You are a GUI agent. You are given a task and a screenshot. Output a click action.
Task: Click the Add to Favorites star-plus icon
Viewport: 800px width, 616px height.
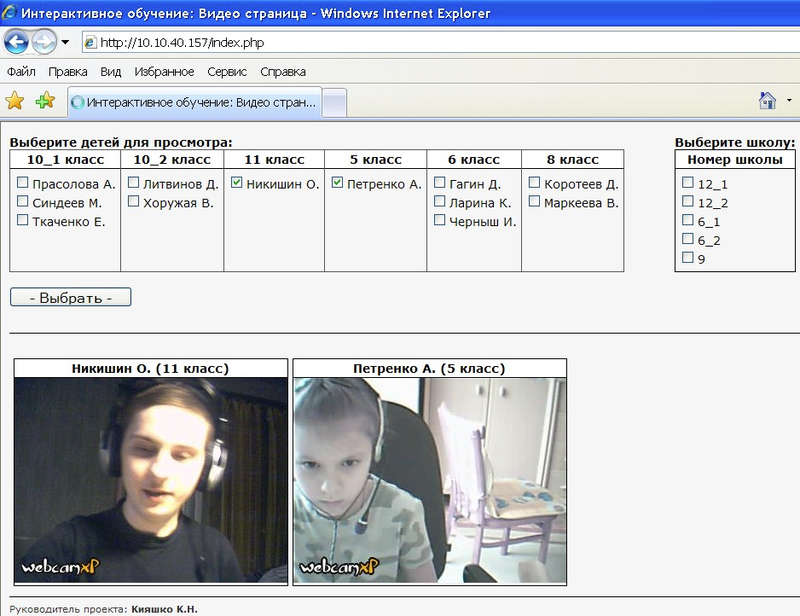pos(45,100)
